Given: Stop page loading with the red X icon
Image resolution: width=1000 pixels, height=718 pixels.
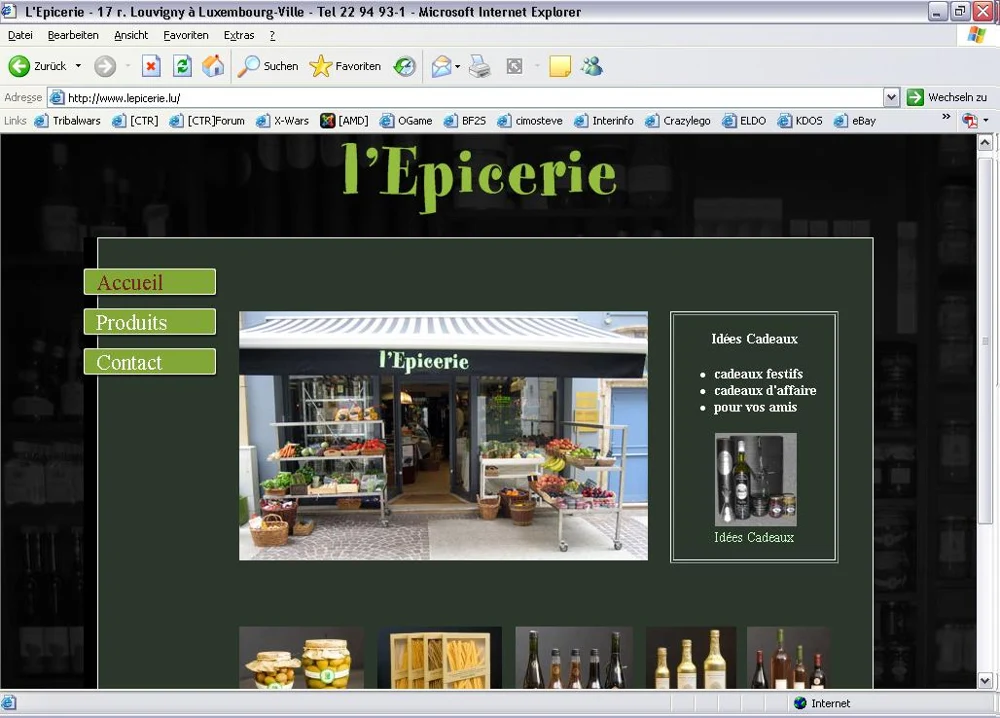Looking at the screenshot, I should [151, 66].
